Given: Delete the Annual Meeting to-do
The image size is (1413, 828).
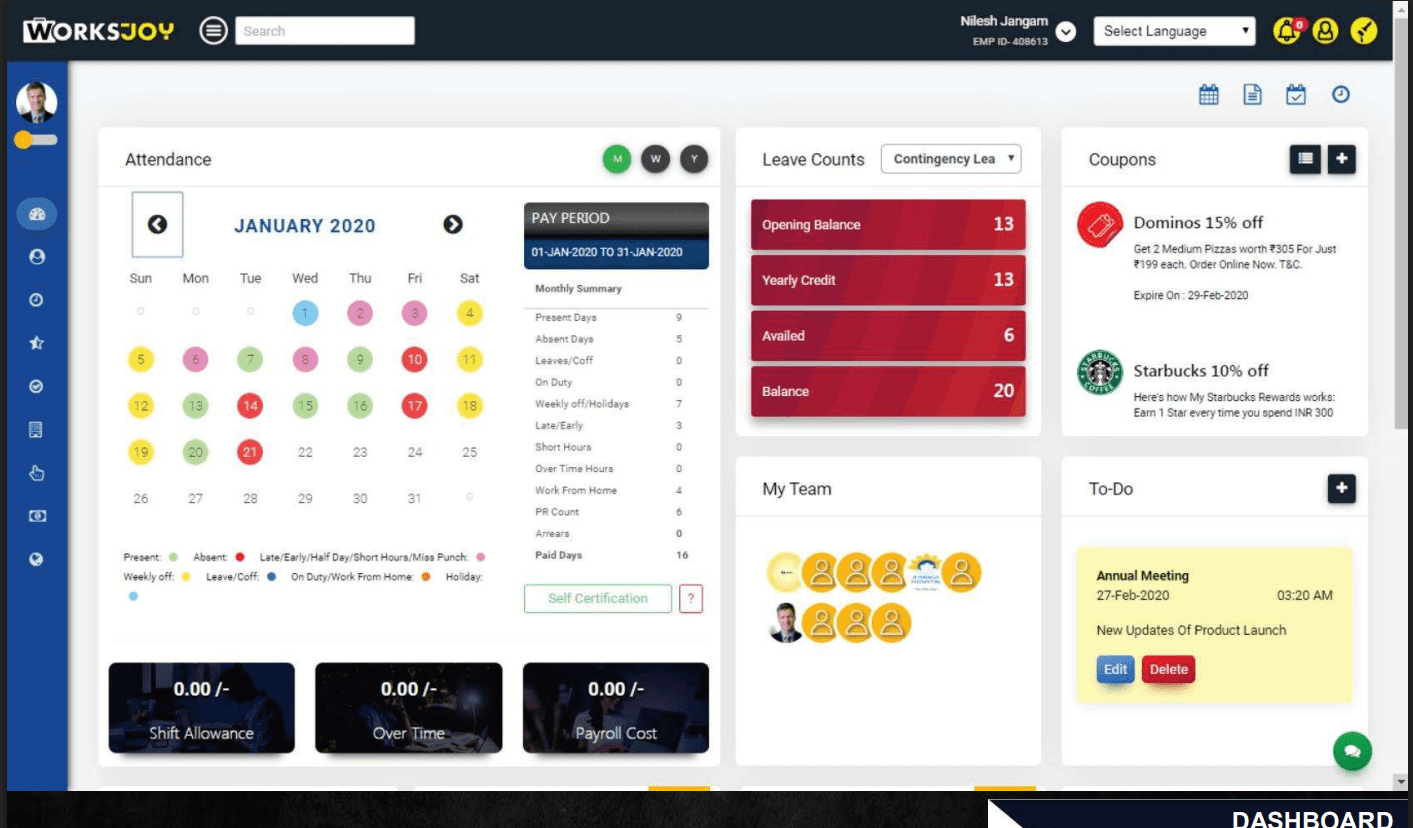Looking at the screenshot, I should (x=1168, y=670).
